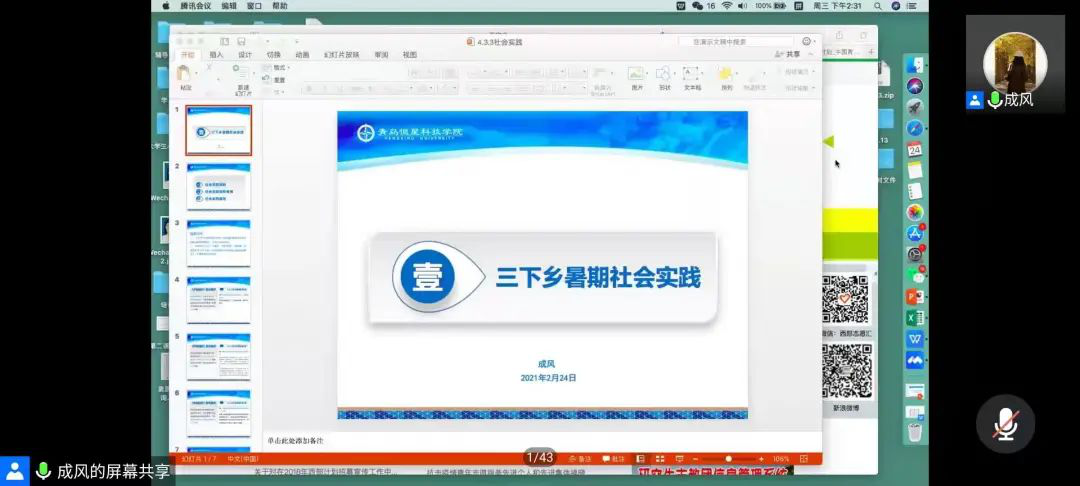Open Excel from the Dock
The image size is (1080, 486).
(914, 318)
